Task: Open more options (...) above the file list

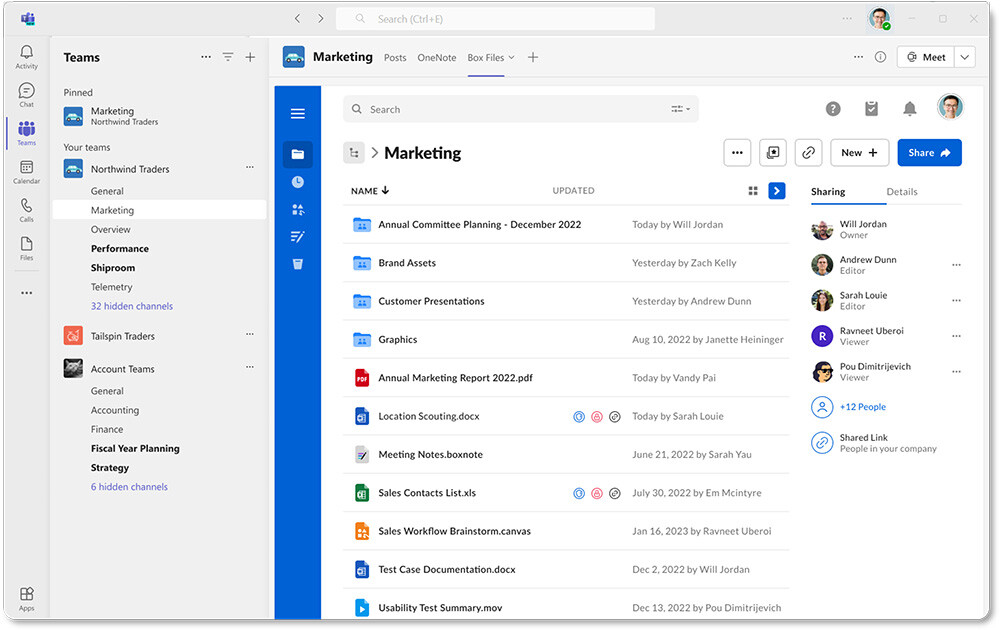Action: (x=737, y=152)
